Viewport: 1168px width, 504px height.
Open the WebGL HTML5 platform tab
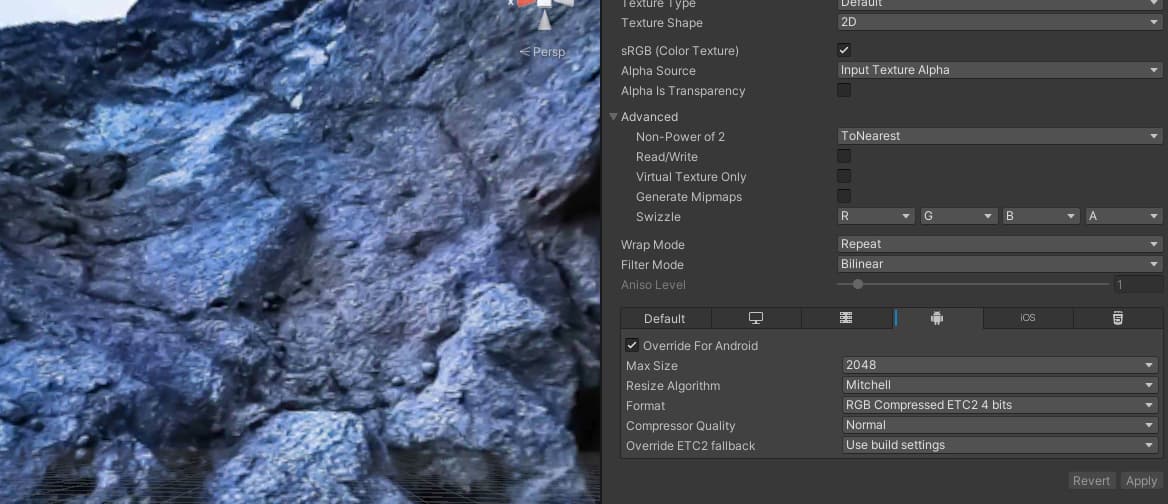click(x=1117, y=318)
